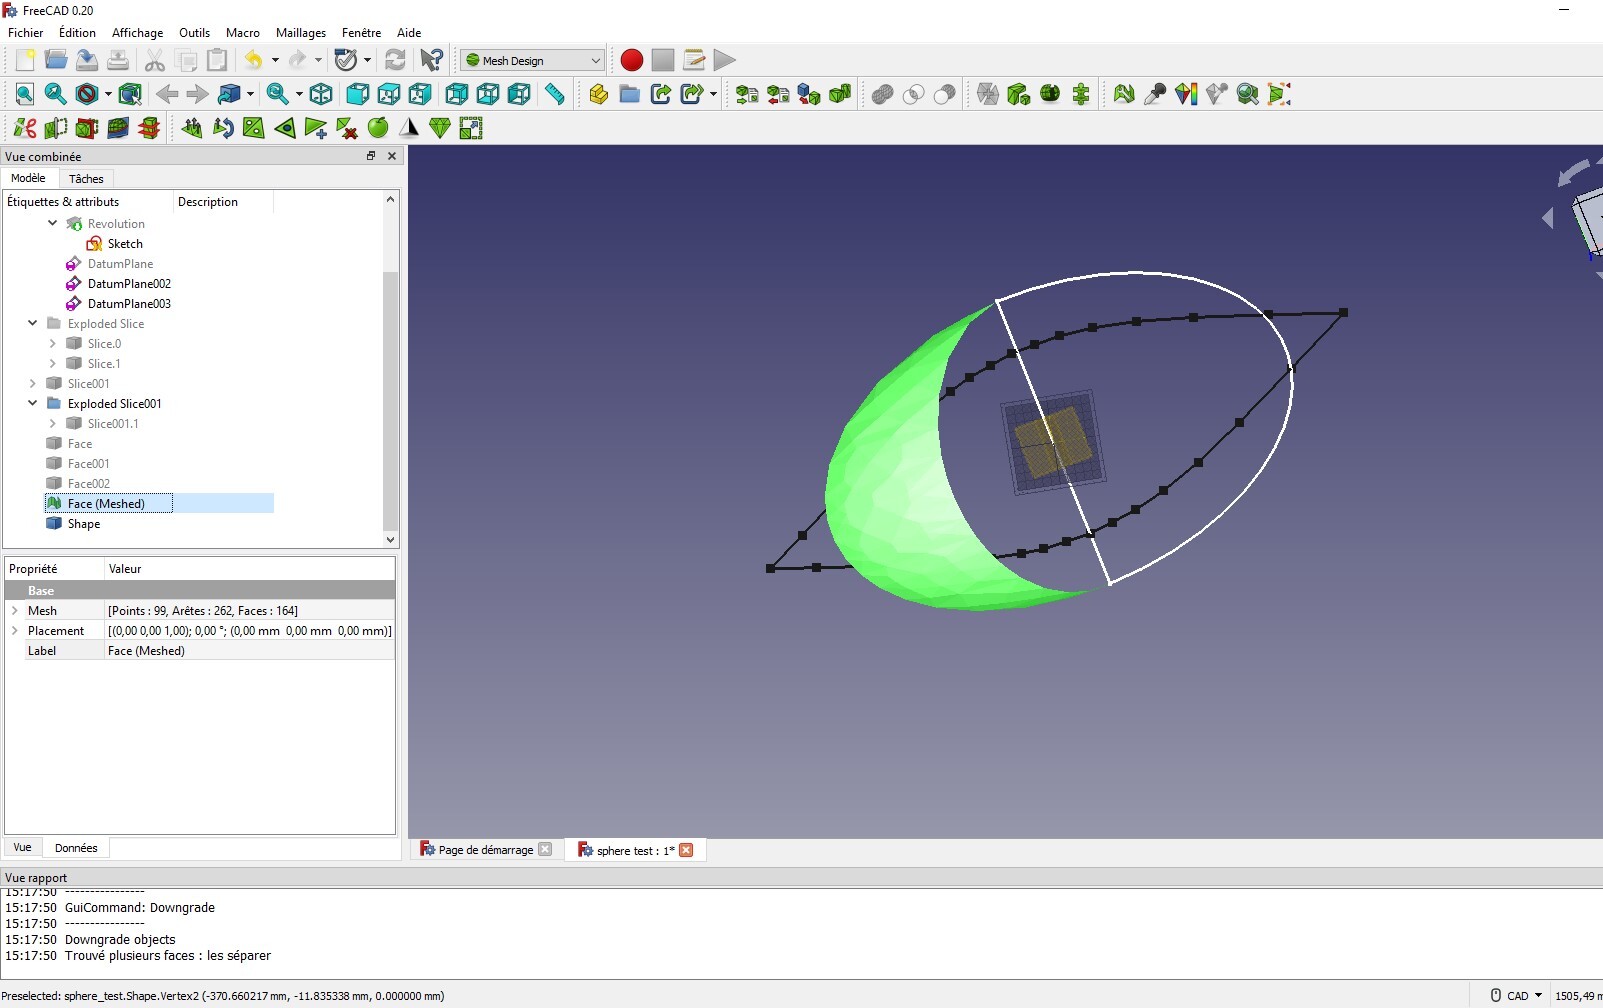The image size is (1603, 1008).
Task: Click the Undo arrow icon
Action: coord(254,60)
